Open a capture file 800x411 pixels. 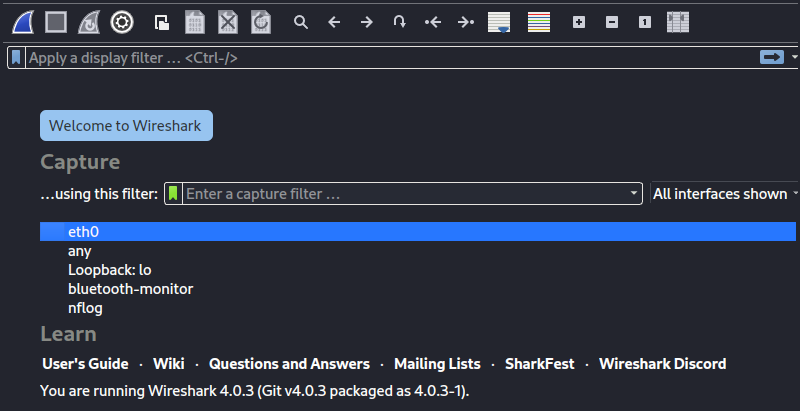[162, 22]
